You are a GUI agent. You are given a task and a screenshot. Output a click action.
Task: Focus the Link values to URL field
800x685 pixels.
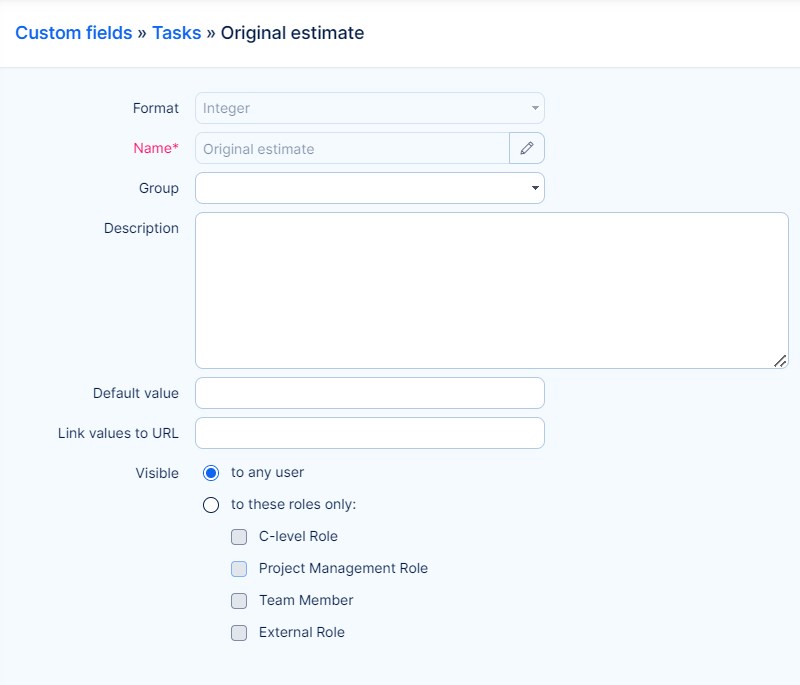click(369, 433)
